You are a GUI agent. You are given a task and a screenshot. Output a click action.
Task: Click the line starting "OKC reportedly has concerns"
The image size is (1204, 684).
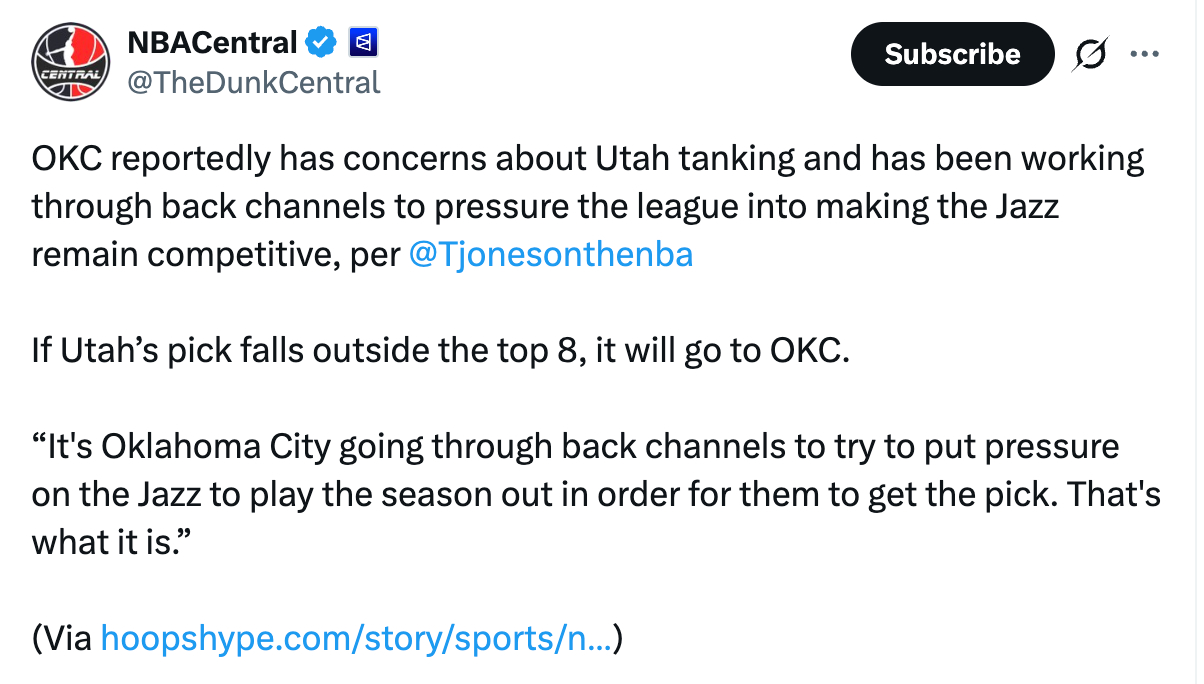[588, 159]
